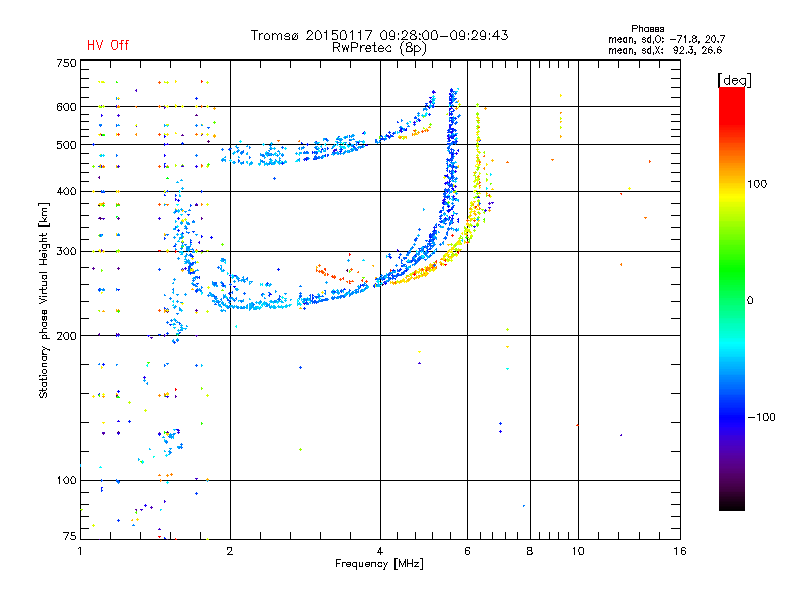
Task: Click the colorbar tick label '0'
Action: click(x=750, y=301)
